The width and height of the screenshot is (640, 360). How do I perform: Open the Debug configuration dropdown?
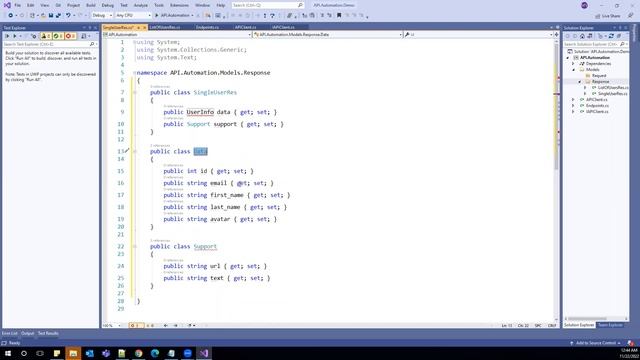click(x=102, y=15)
